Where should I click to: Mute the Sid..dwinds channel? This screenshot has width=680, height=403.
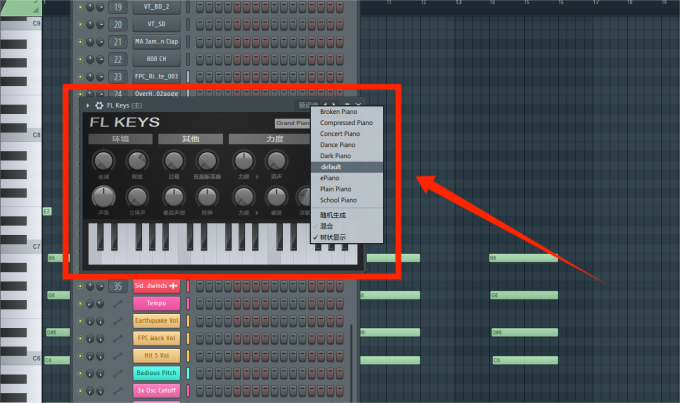80,286
